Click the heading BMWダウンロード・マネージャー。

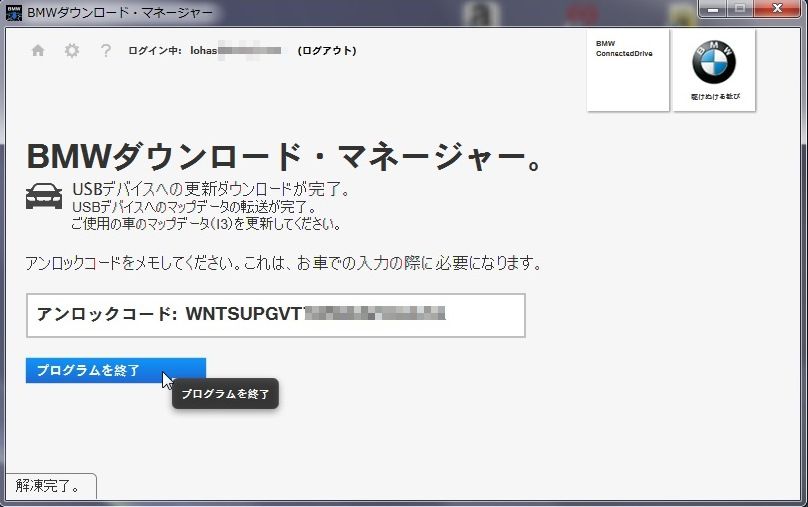click(x=283, y=157)
